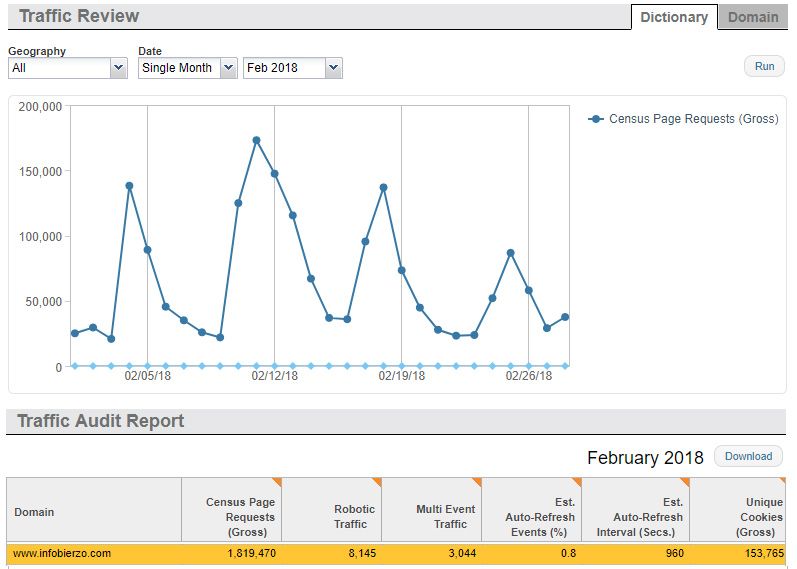This screenshot has width=797, height=569.
Task: Click orange corner marker on Est. Auto-Refresh Events header
Action: 577,482
